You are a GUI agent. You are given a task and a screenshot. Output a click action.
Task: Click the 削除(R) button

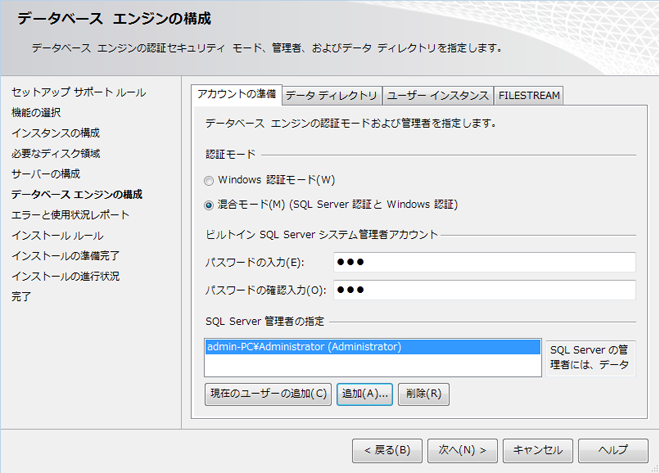[x=424, y=394]
